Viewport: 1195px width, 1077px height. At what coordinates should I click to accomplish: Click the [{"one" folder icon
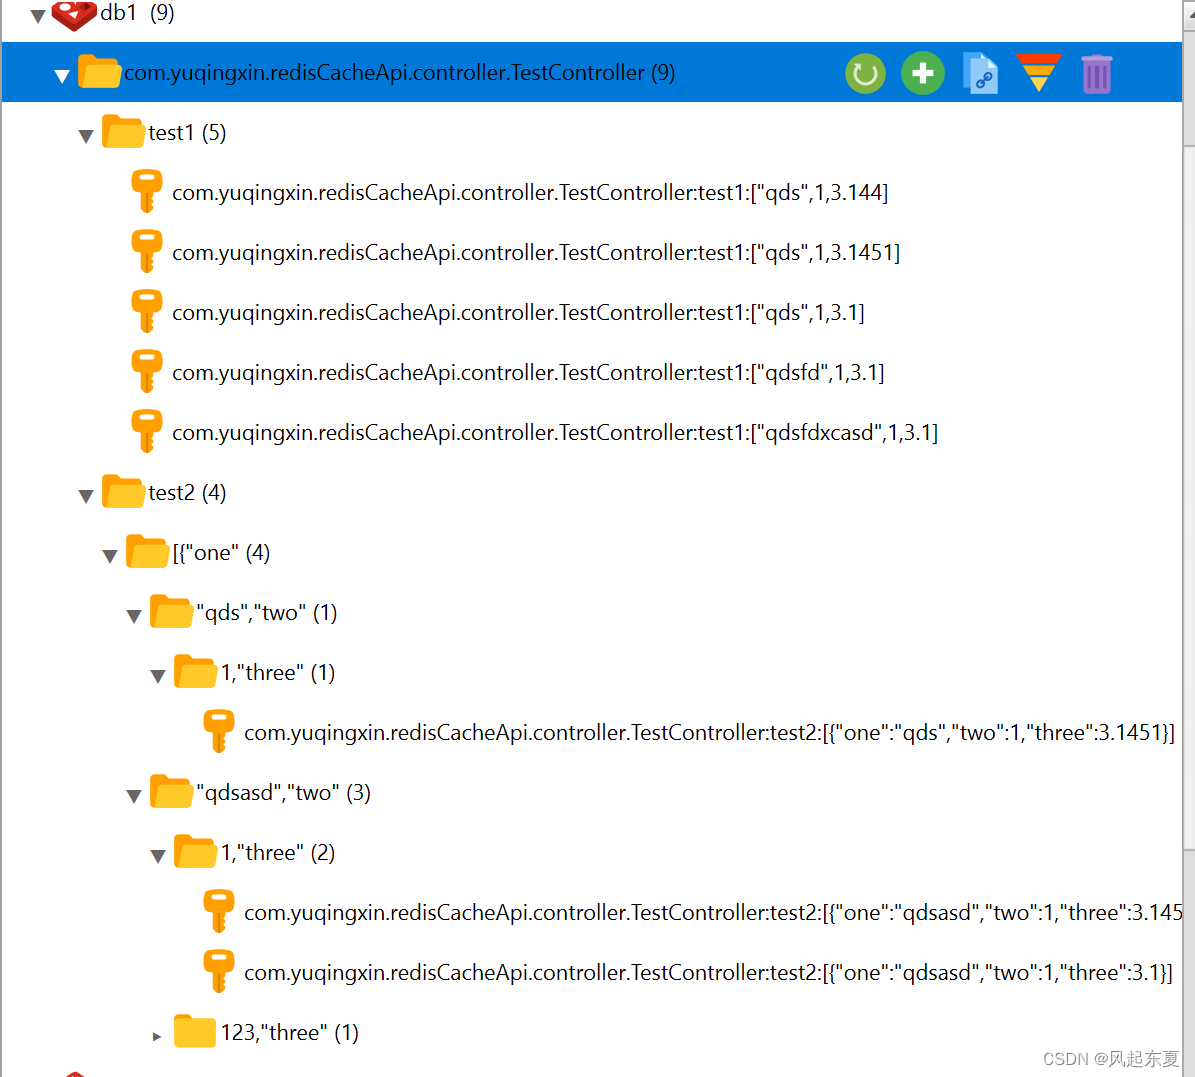[x=147, y=551]
